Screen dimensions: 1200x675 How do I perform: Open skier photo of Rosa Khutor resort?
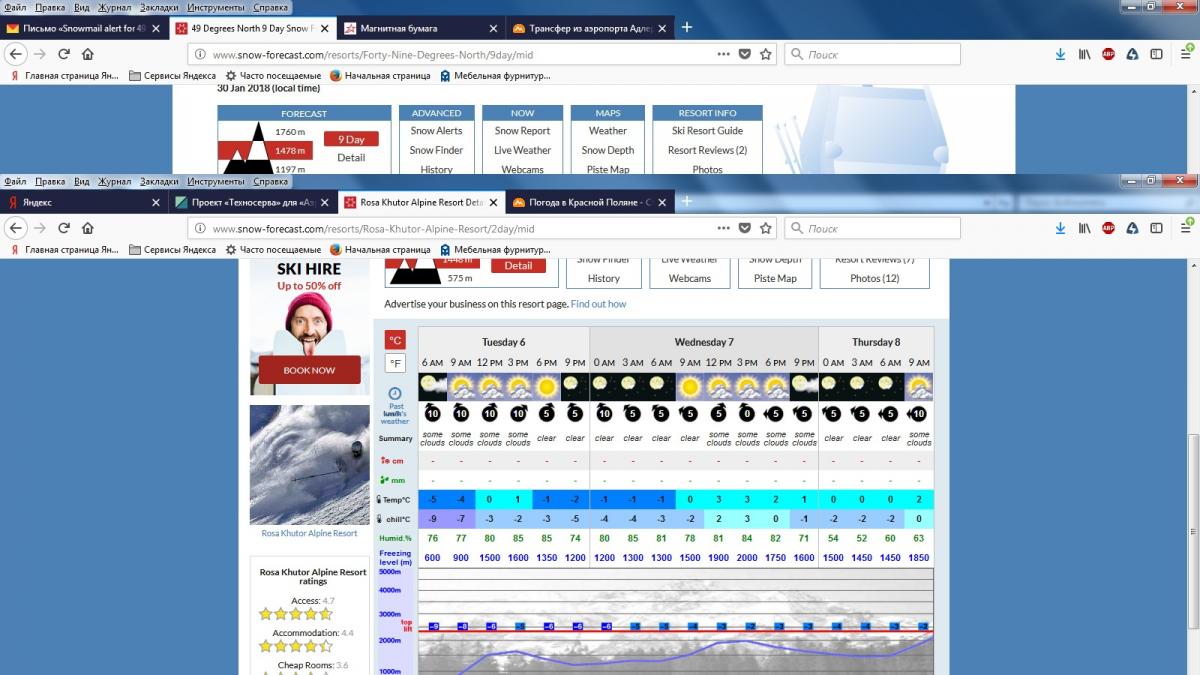(310, 465)
